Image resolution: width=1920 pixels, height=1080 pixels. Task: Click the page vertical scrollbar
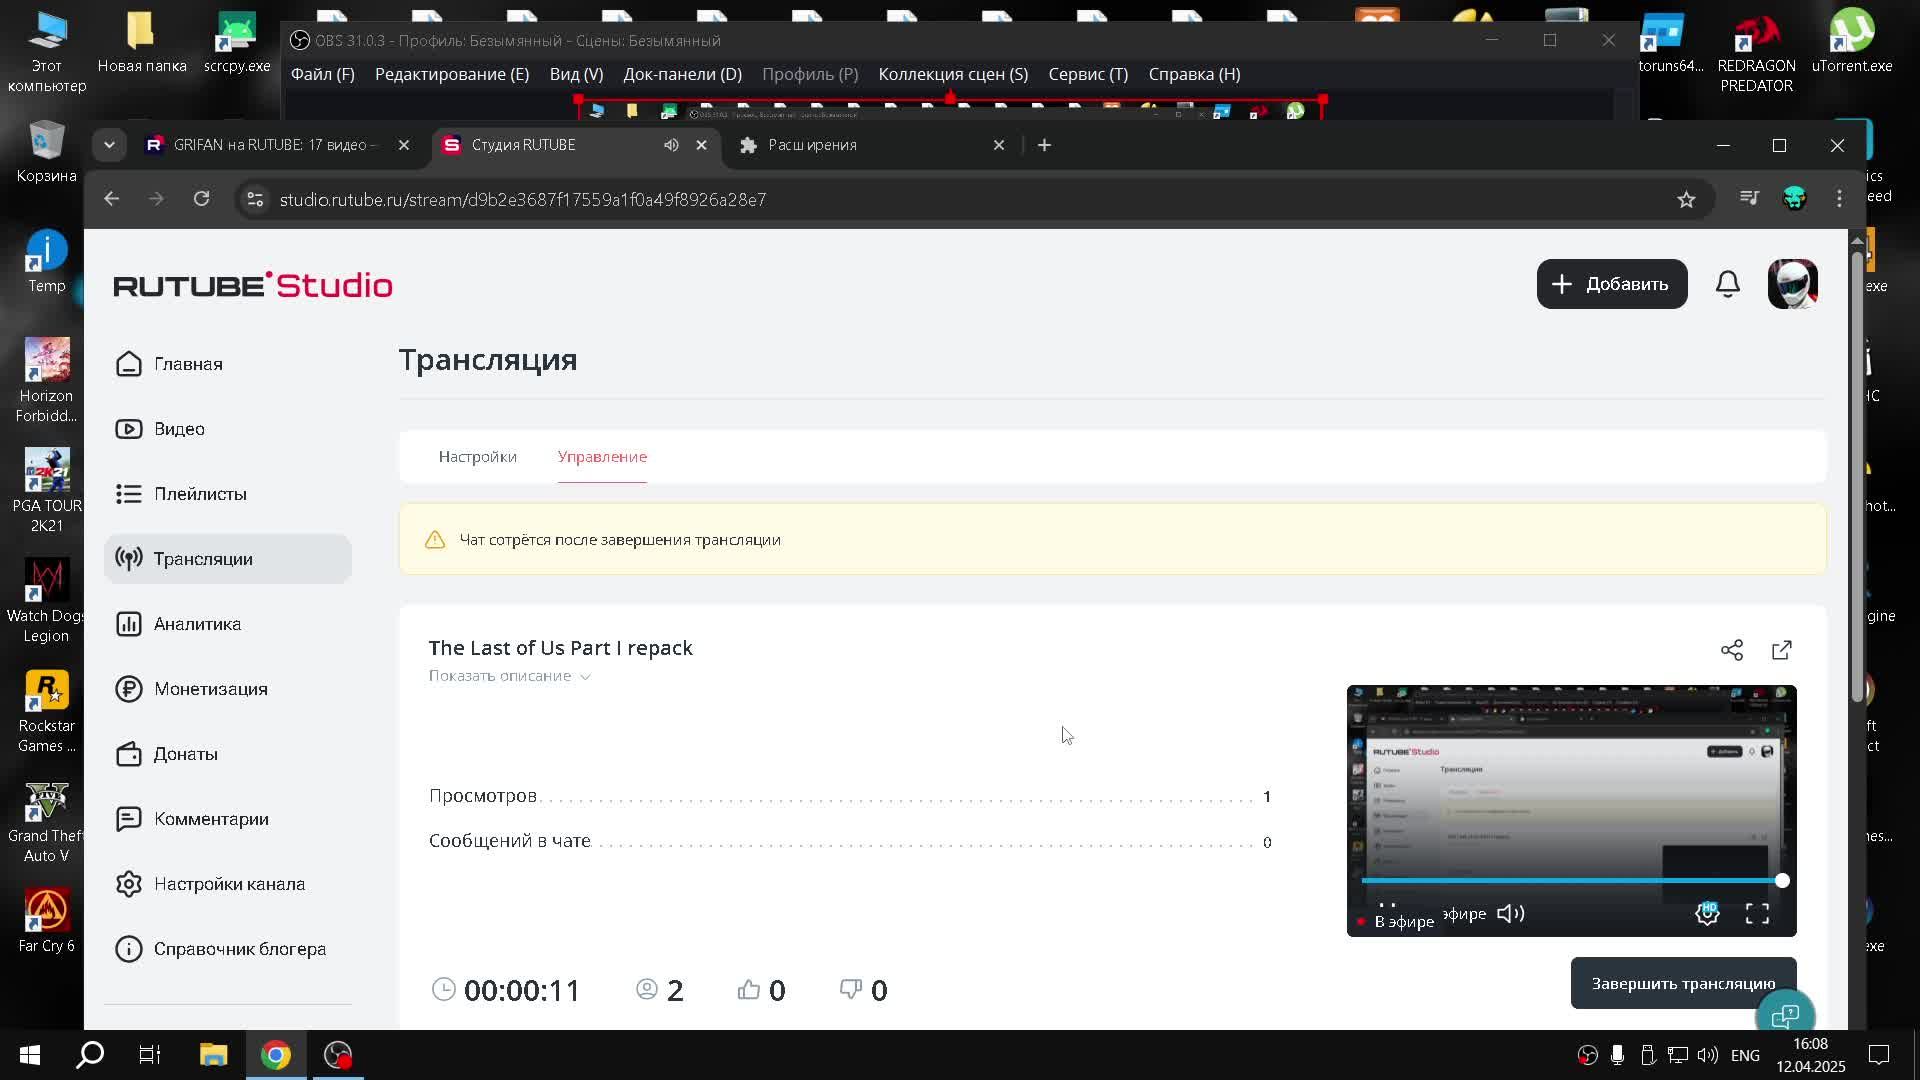coord(1857,475)
